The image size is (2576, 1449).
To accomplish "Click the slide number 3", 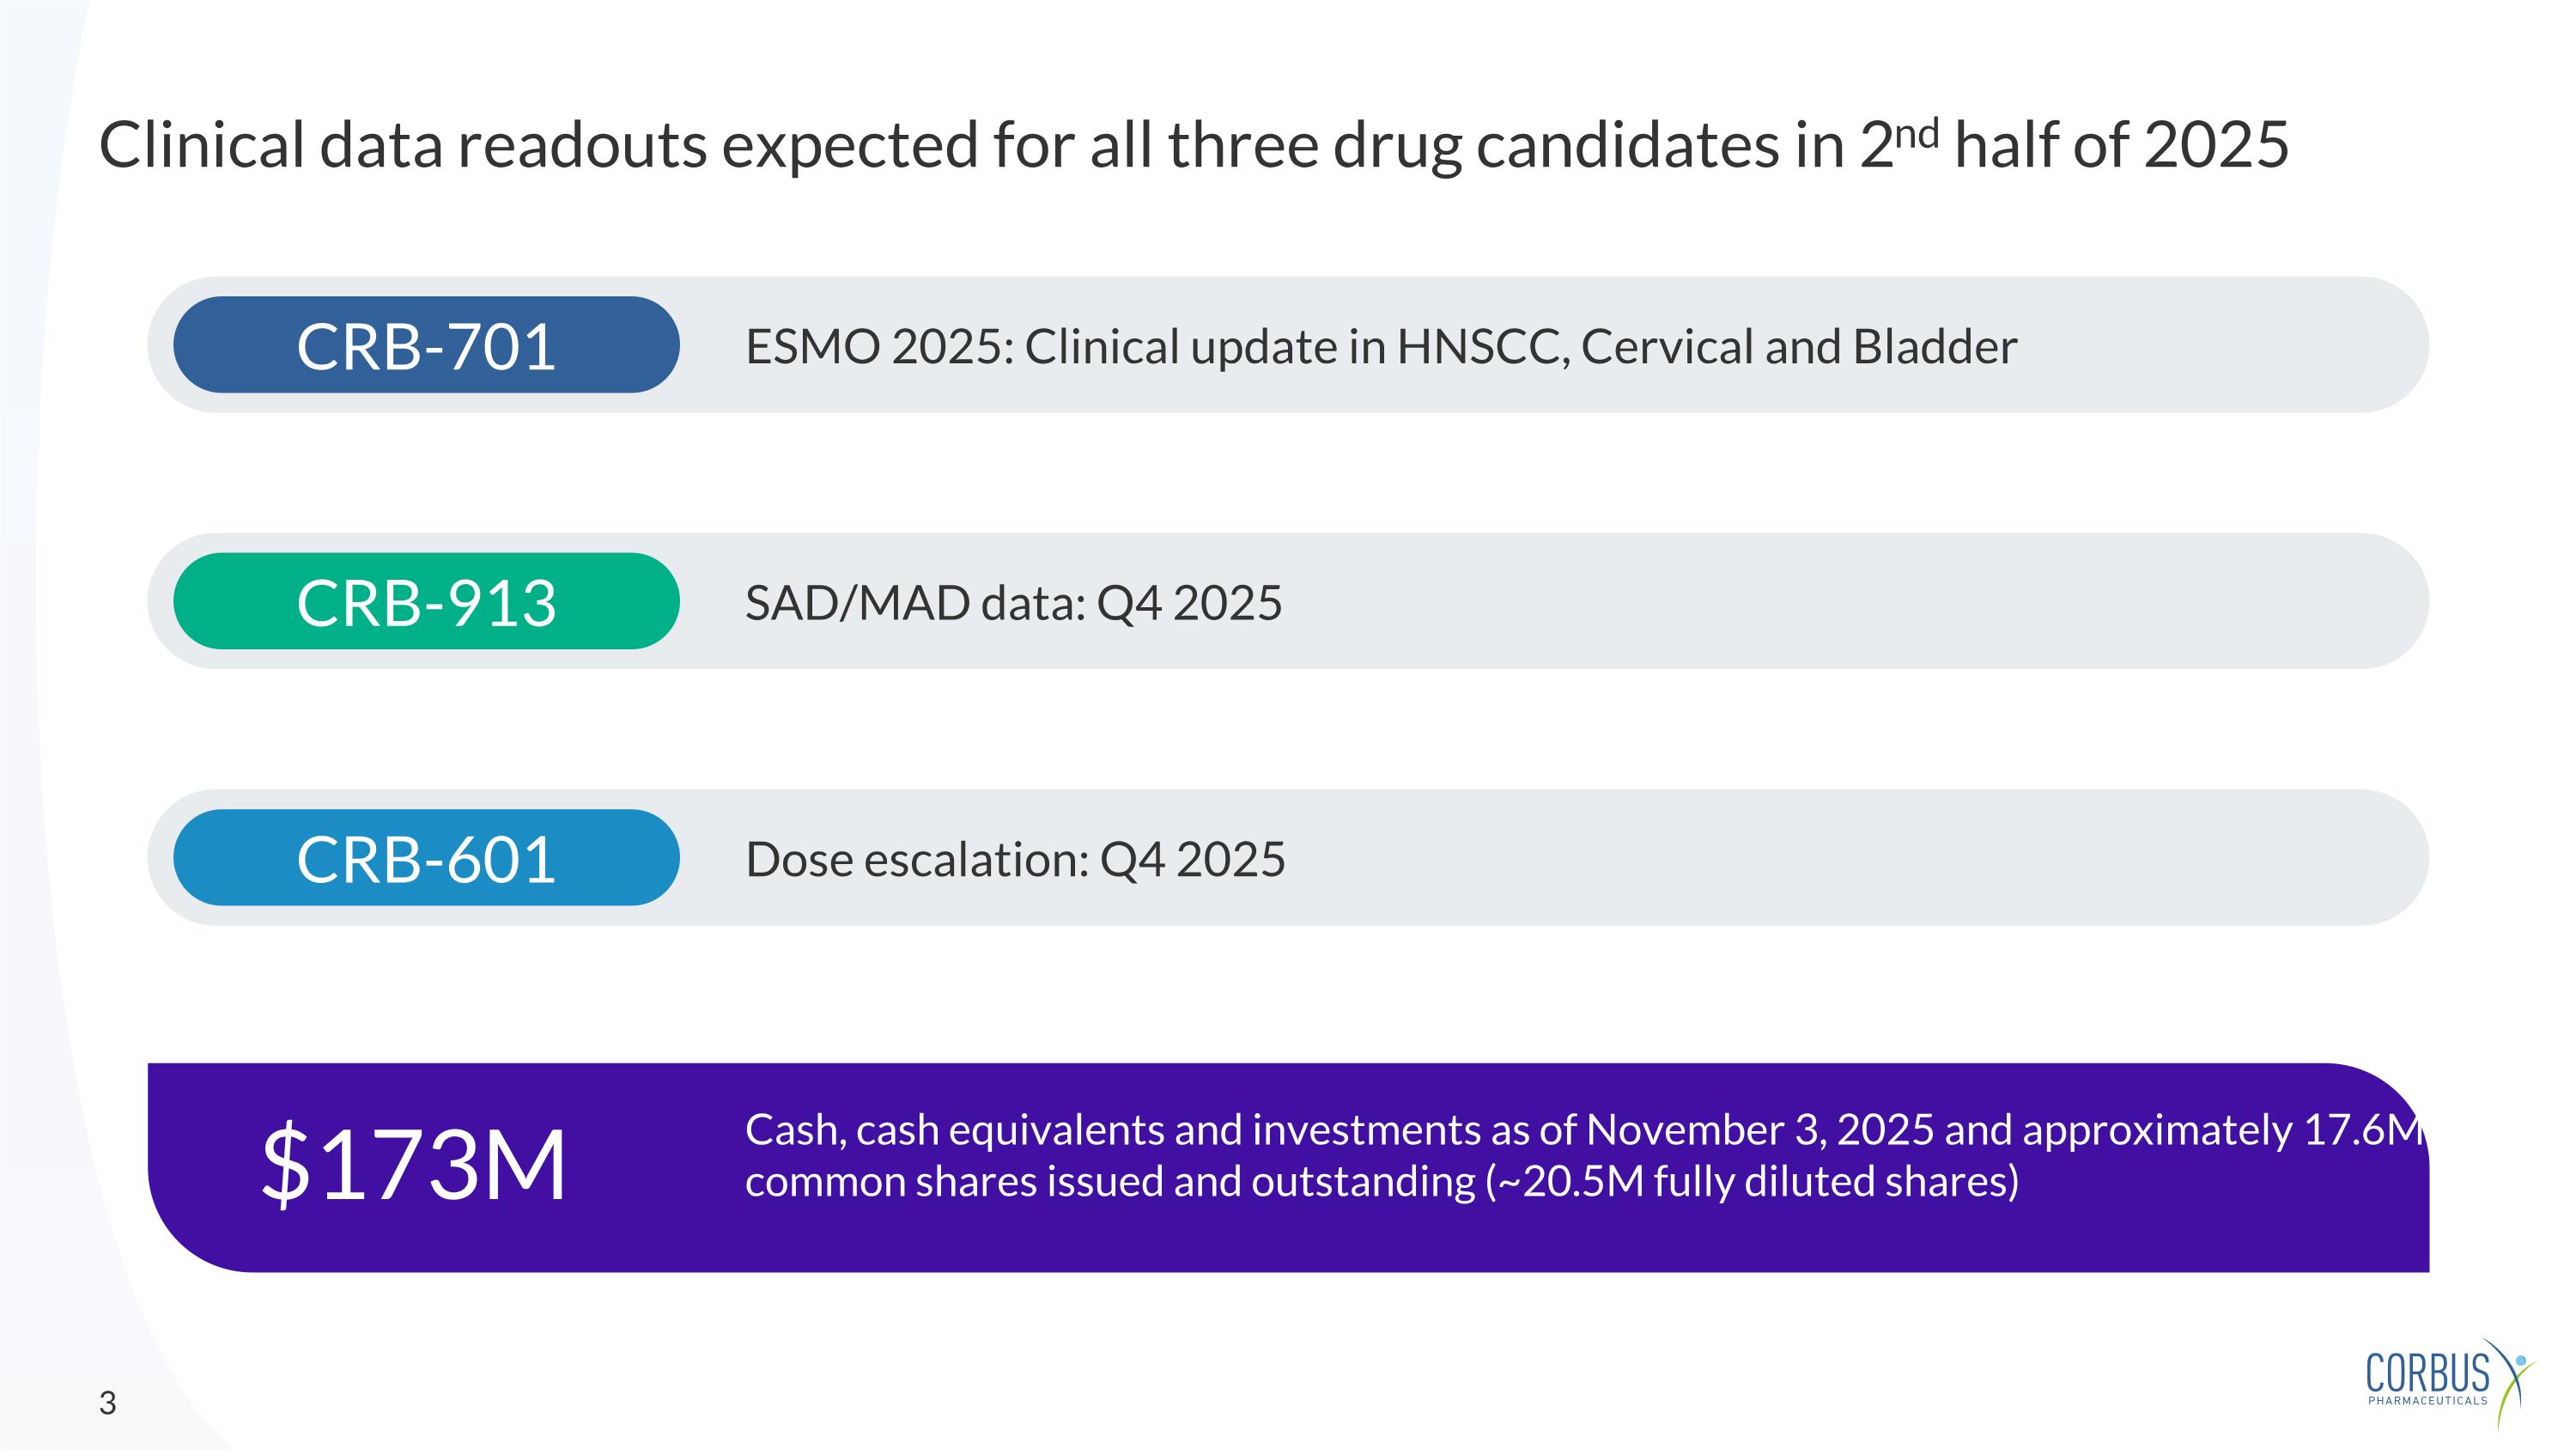I will point(108,1403).
